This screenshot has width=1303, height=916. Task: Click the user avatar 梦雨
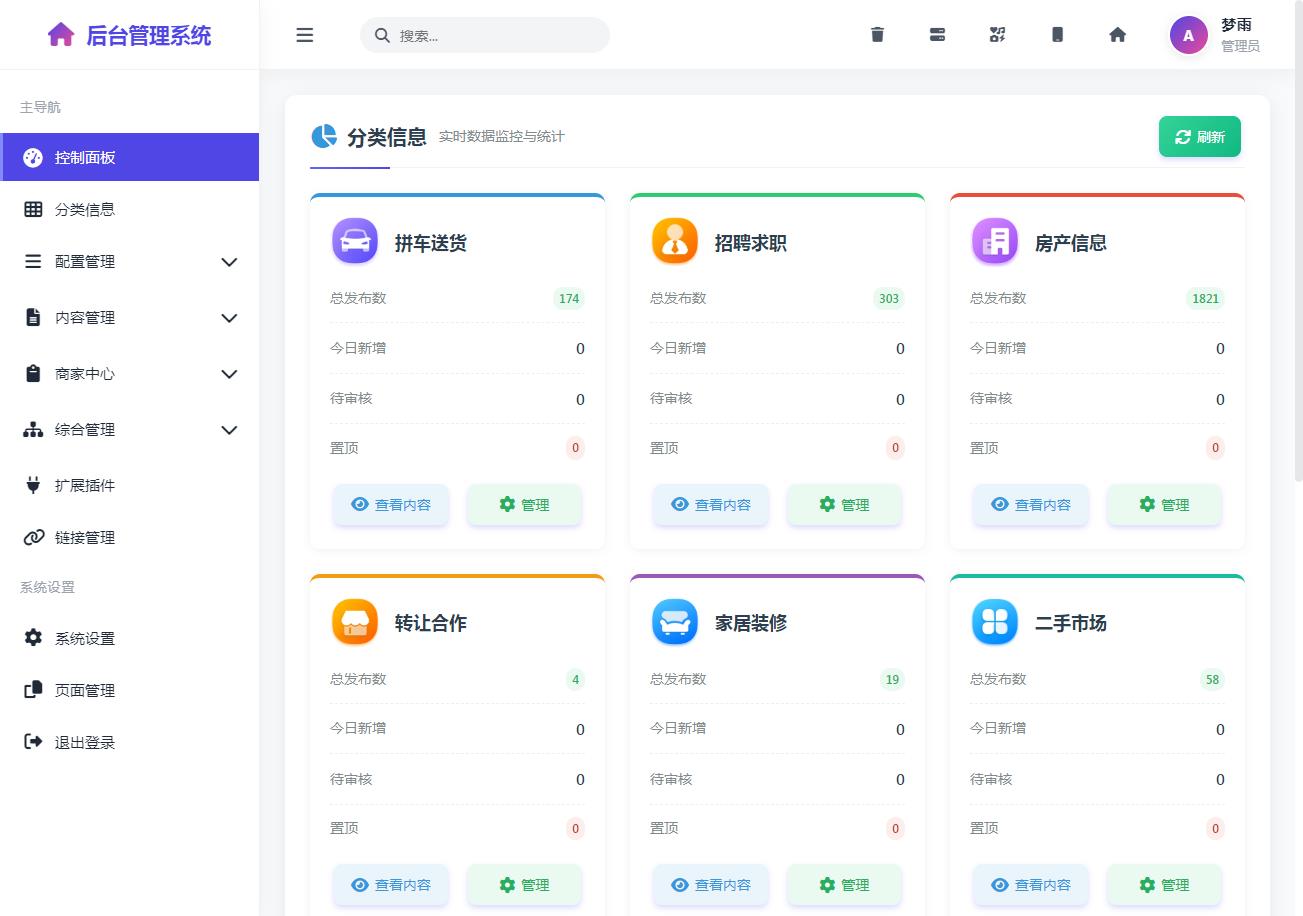tap(1188, 35)
